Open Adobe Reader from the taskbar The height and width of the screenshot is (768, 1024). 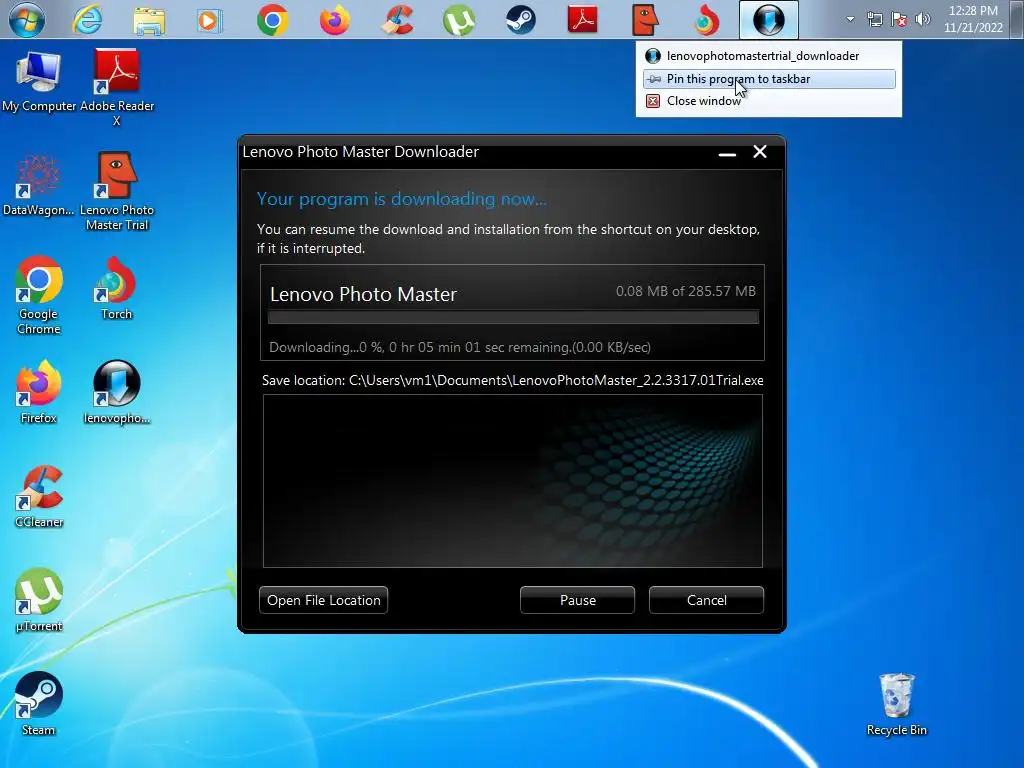583,20
